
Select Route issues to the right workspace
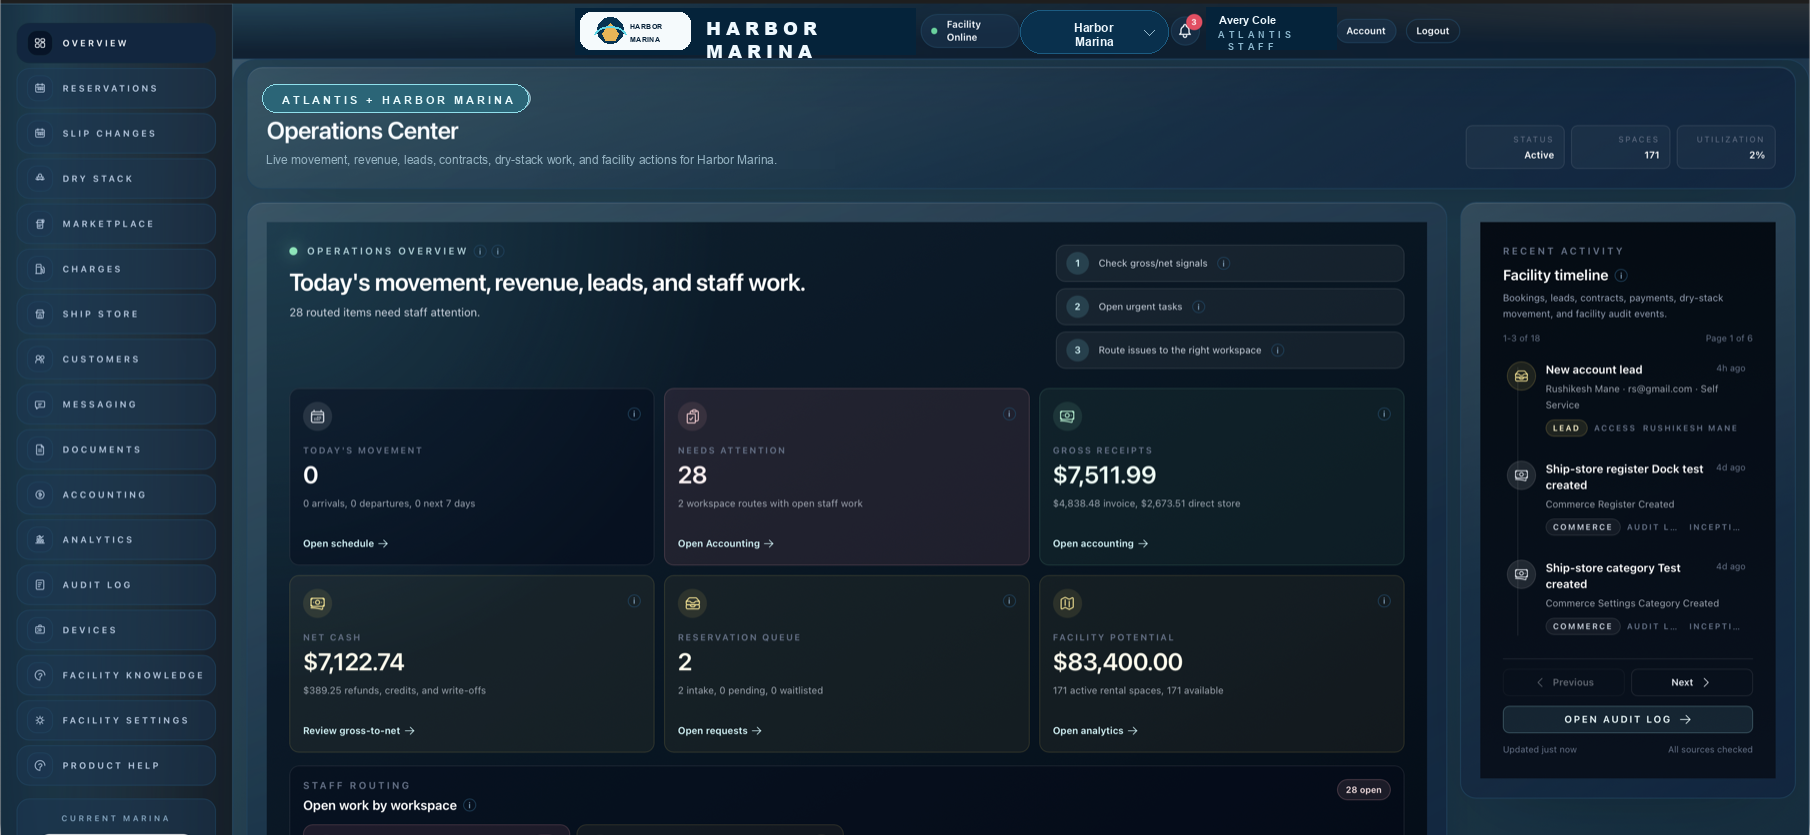[x=1230, y=350]
